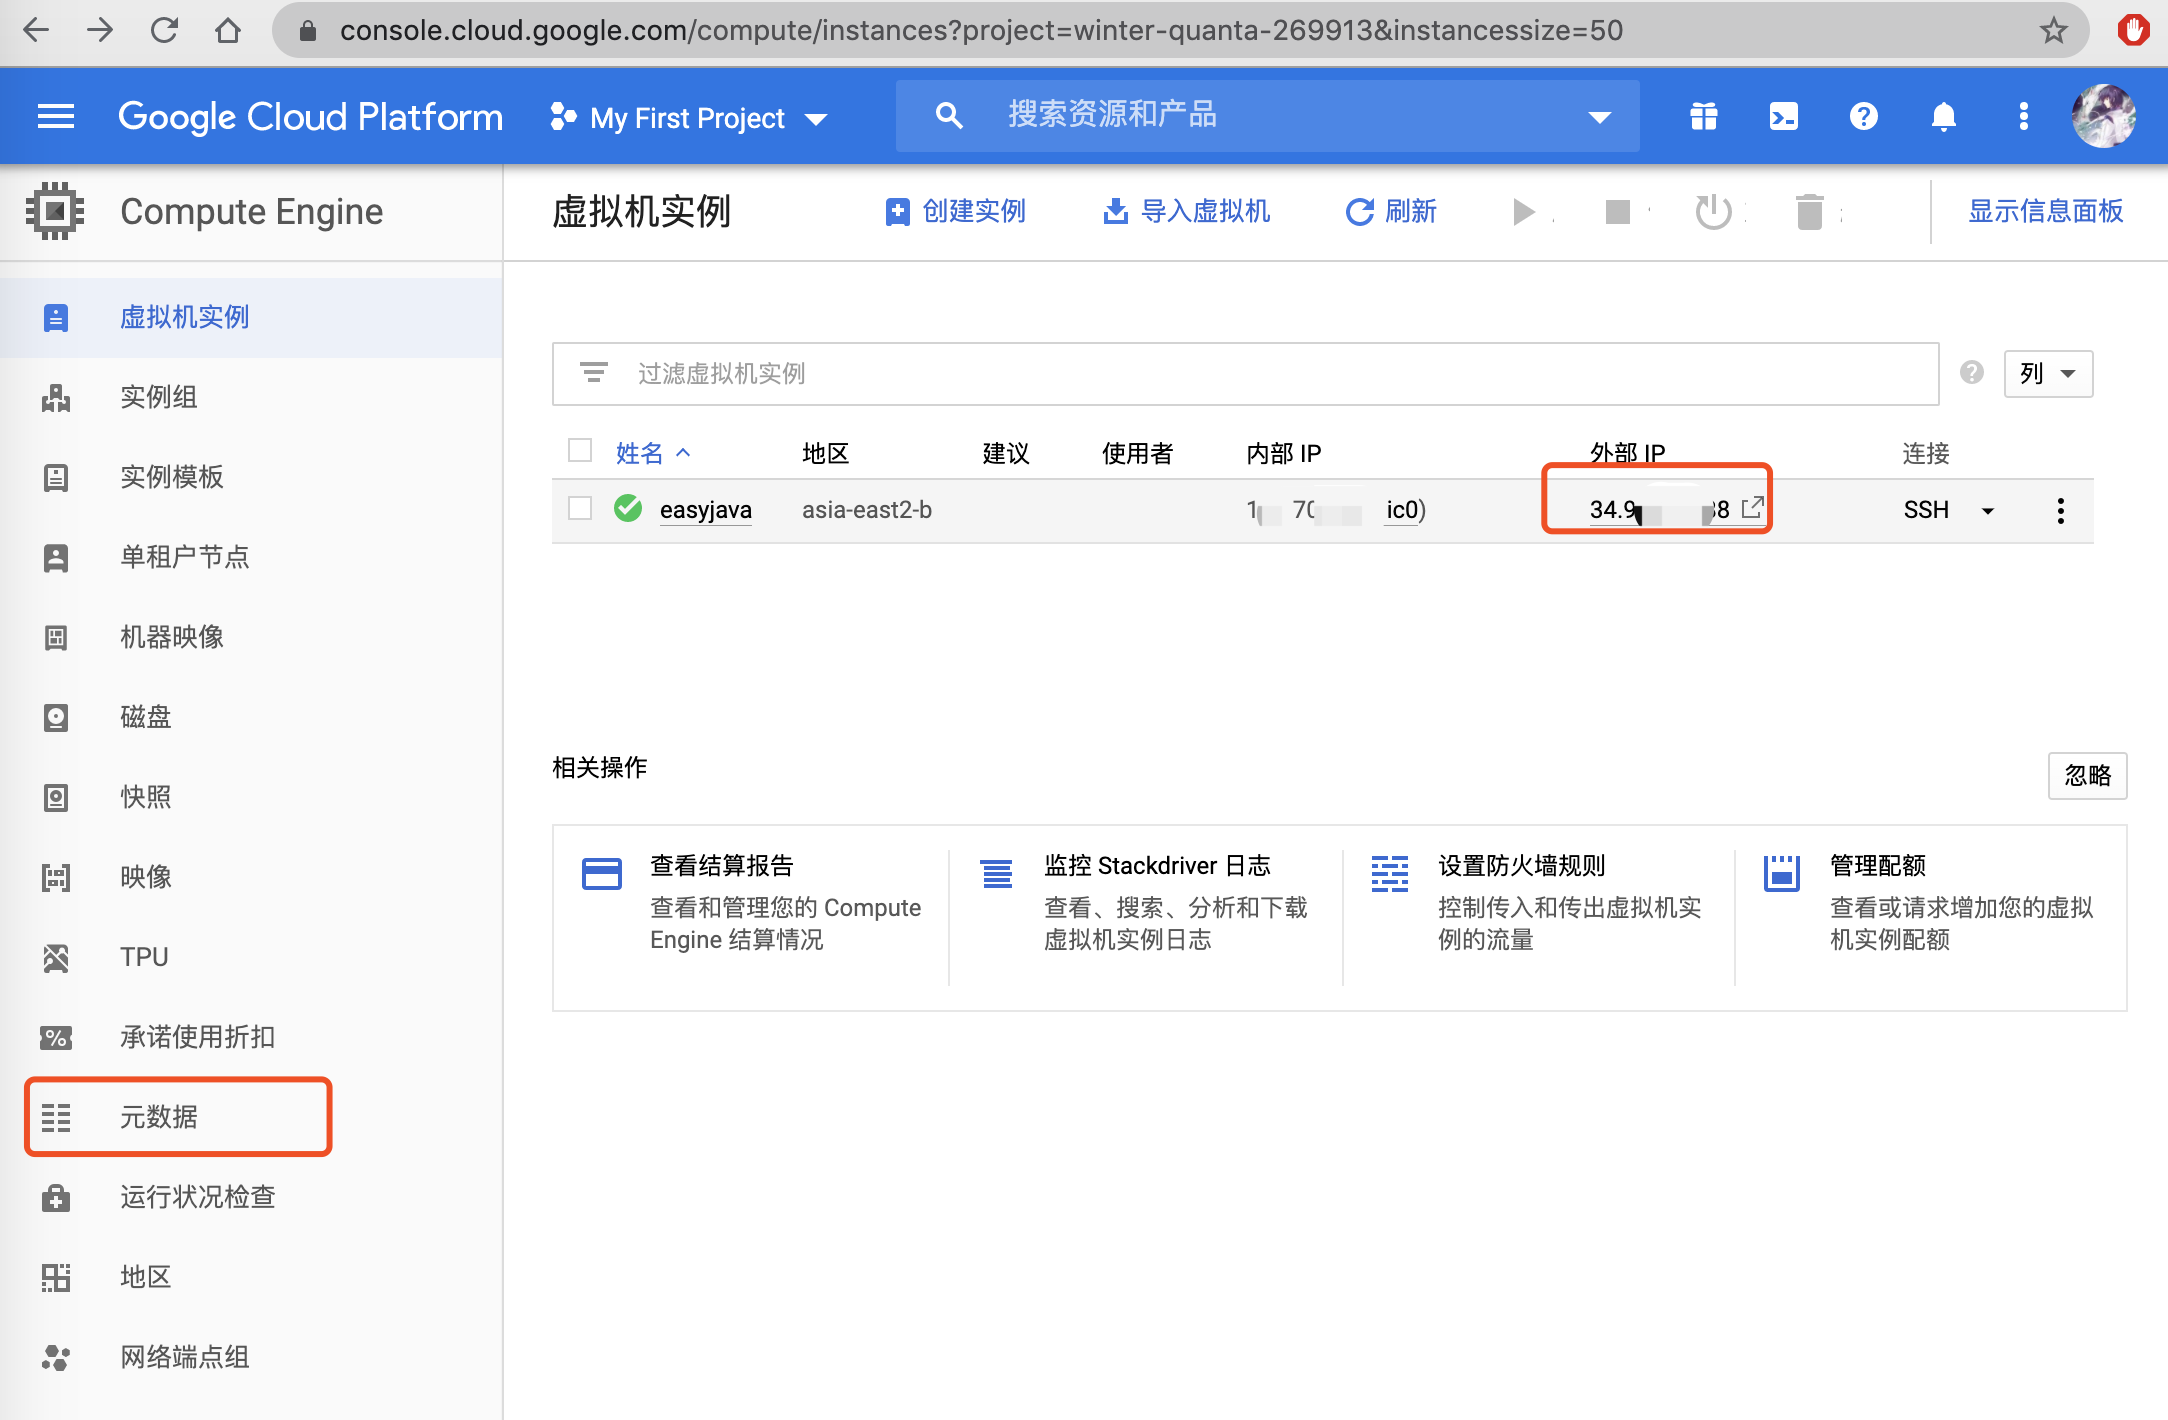2168x1420 pixels.
Task: Expand the search bar dropdown arrow
Action: tap(1600, 118)
